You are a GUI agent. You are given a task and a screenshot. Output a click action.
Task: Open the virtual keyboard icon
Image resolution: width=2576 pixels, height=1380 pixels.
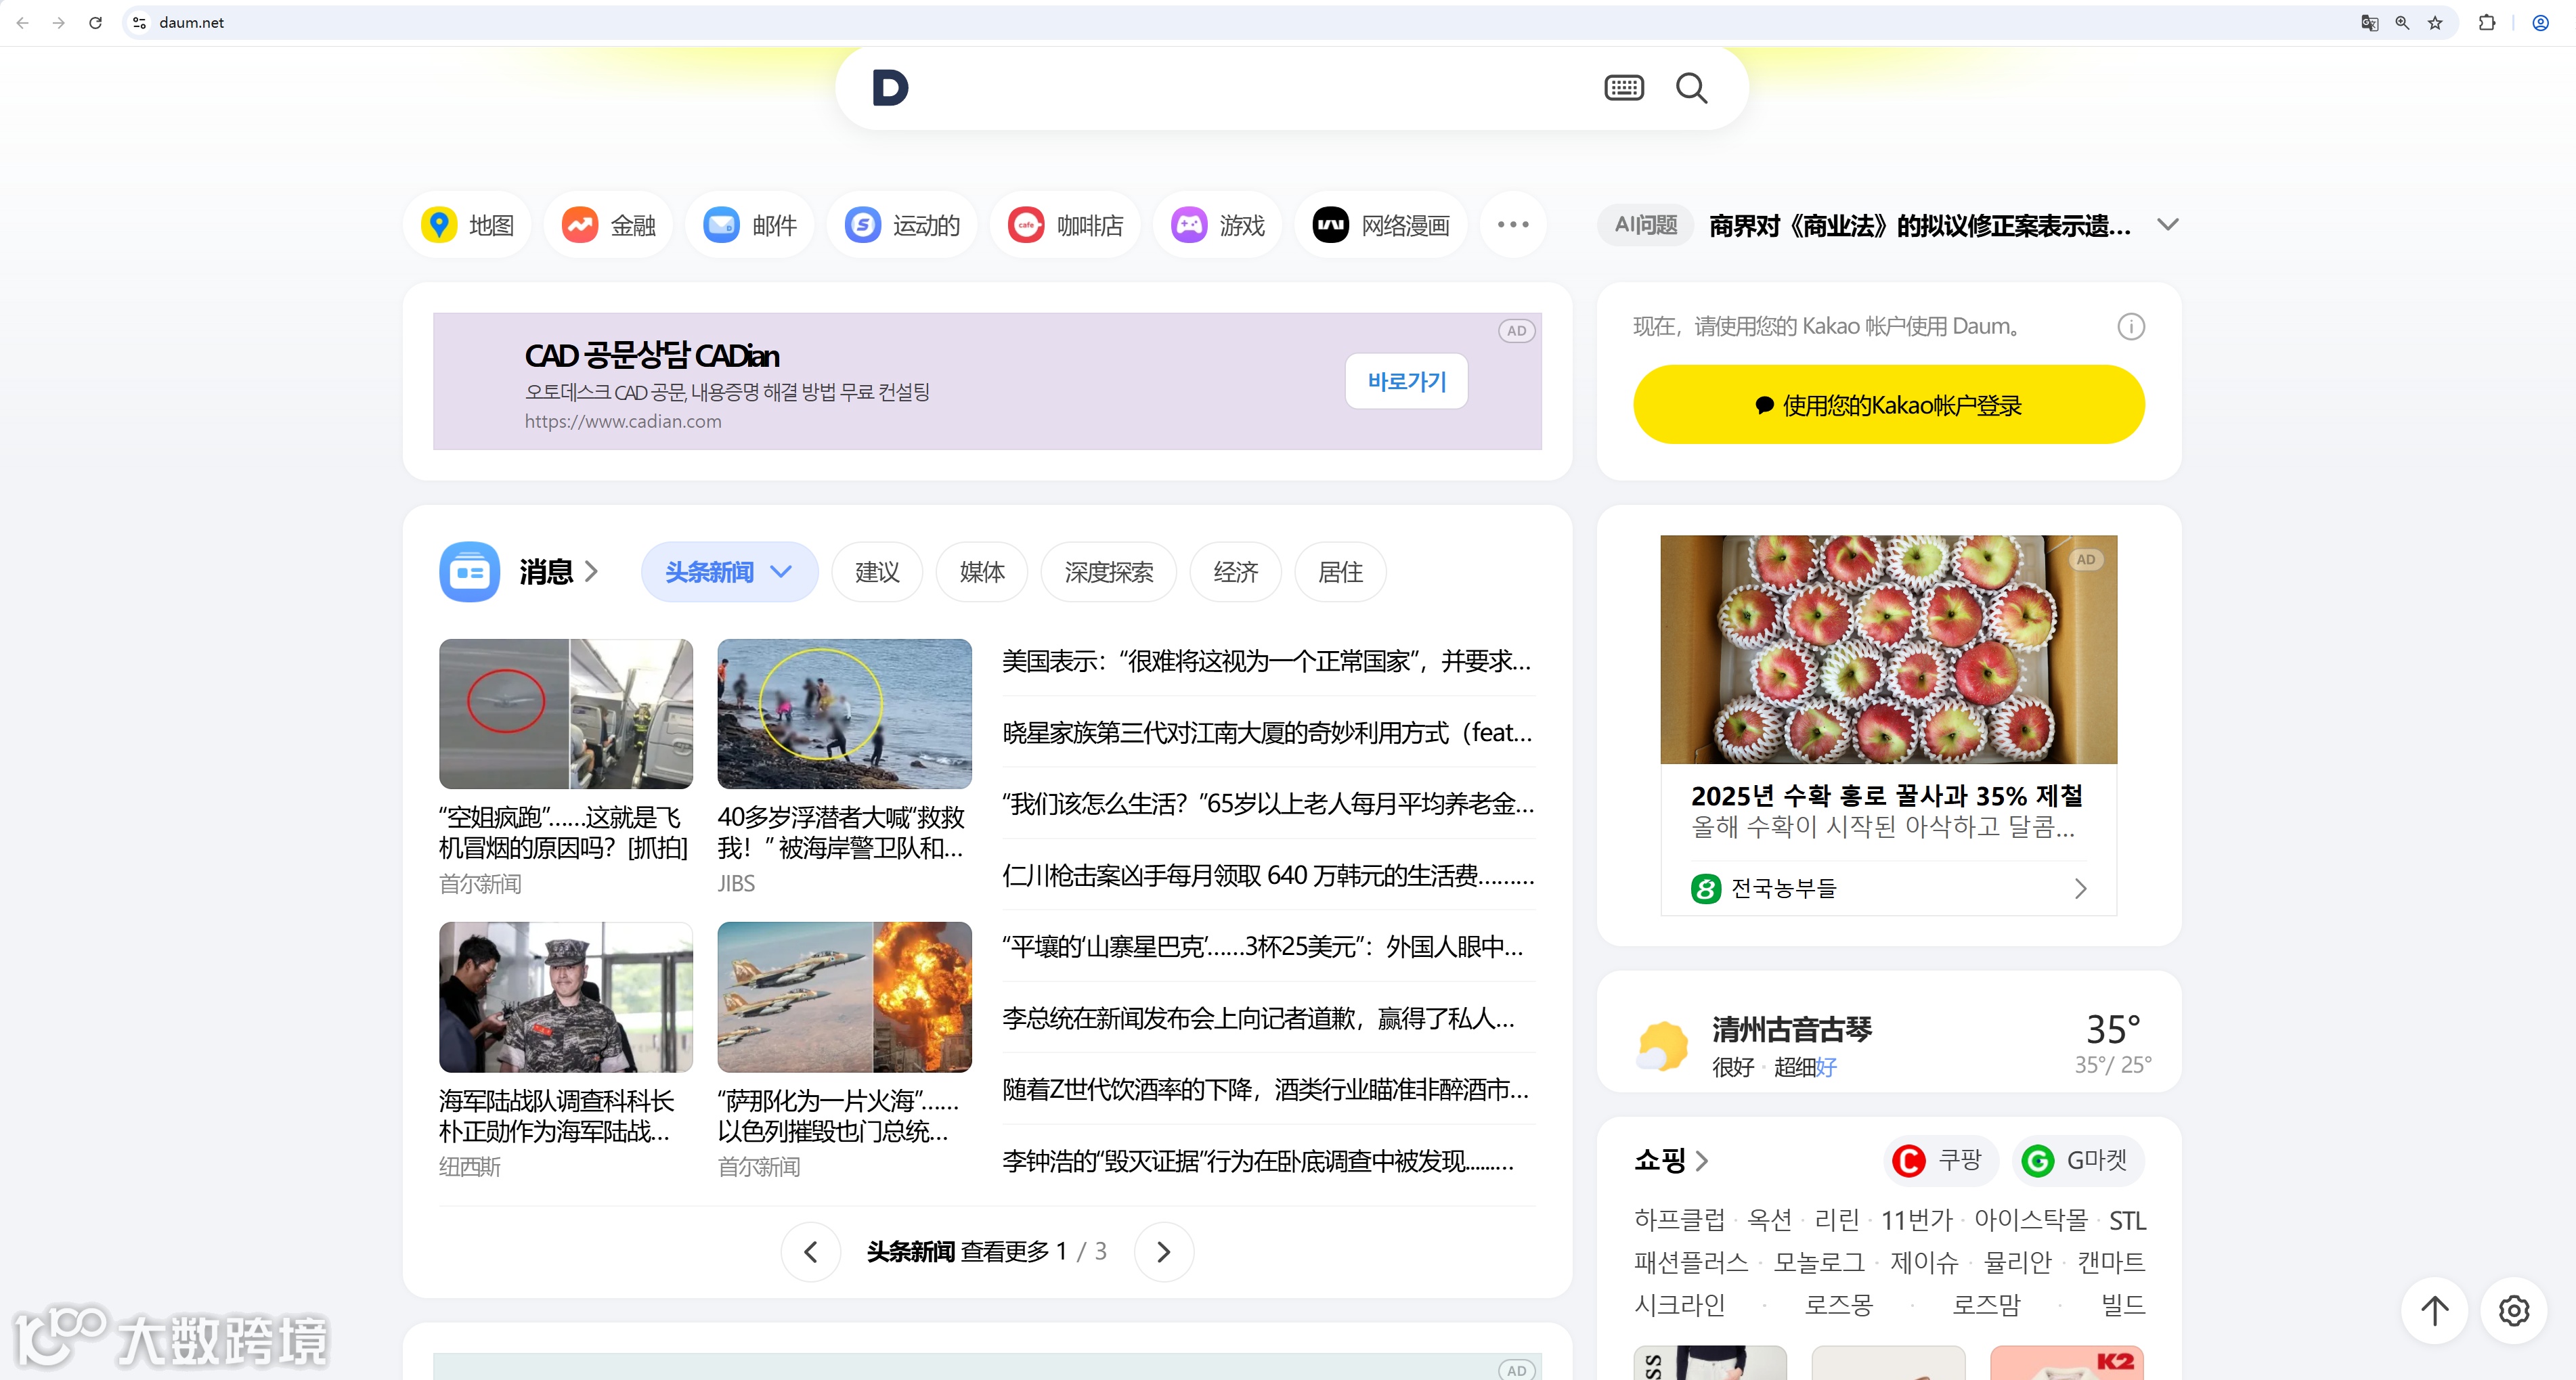pos(1623,88)
